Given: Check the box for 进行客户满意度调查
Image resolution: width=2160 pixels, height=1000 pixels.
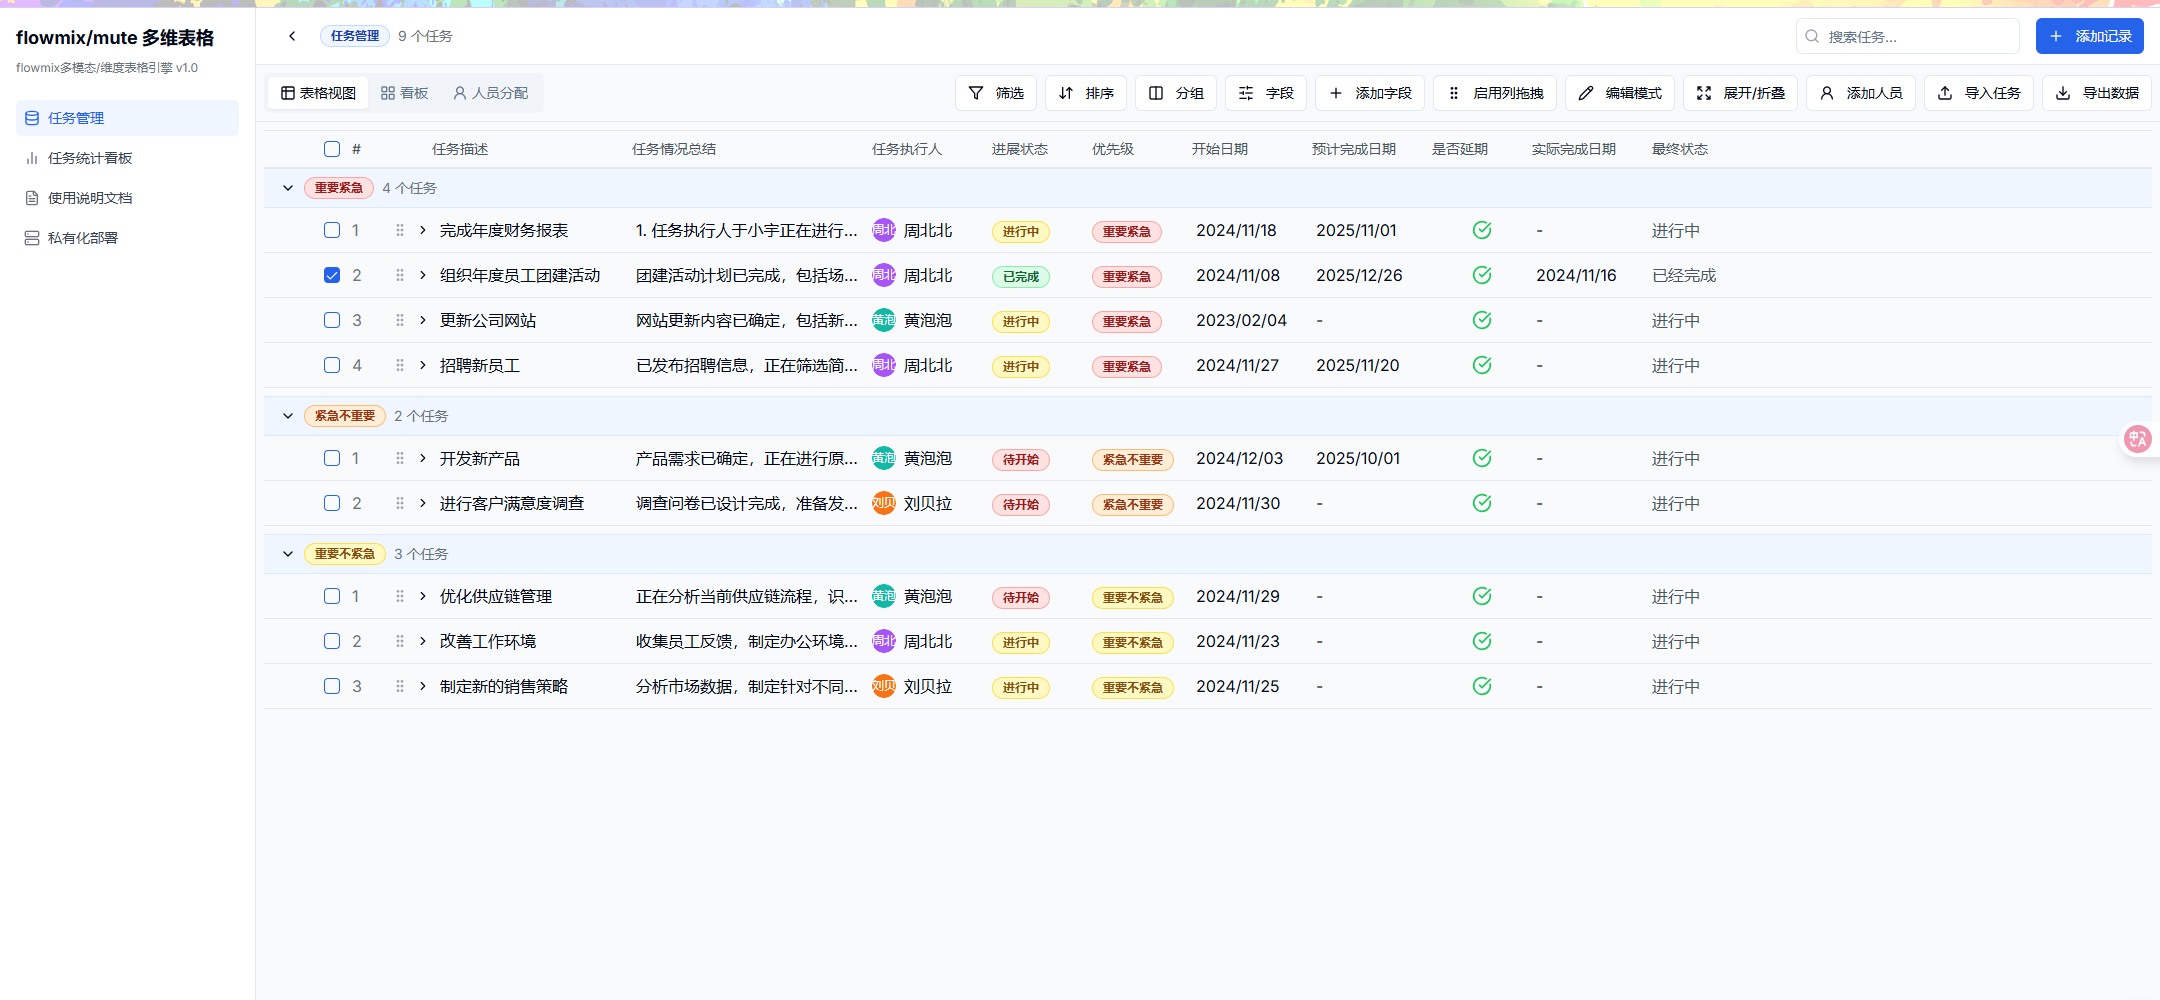Looking at the screenshot, I should 332,503.
